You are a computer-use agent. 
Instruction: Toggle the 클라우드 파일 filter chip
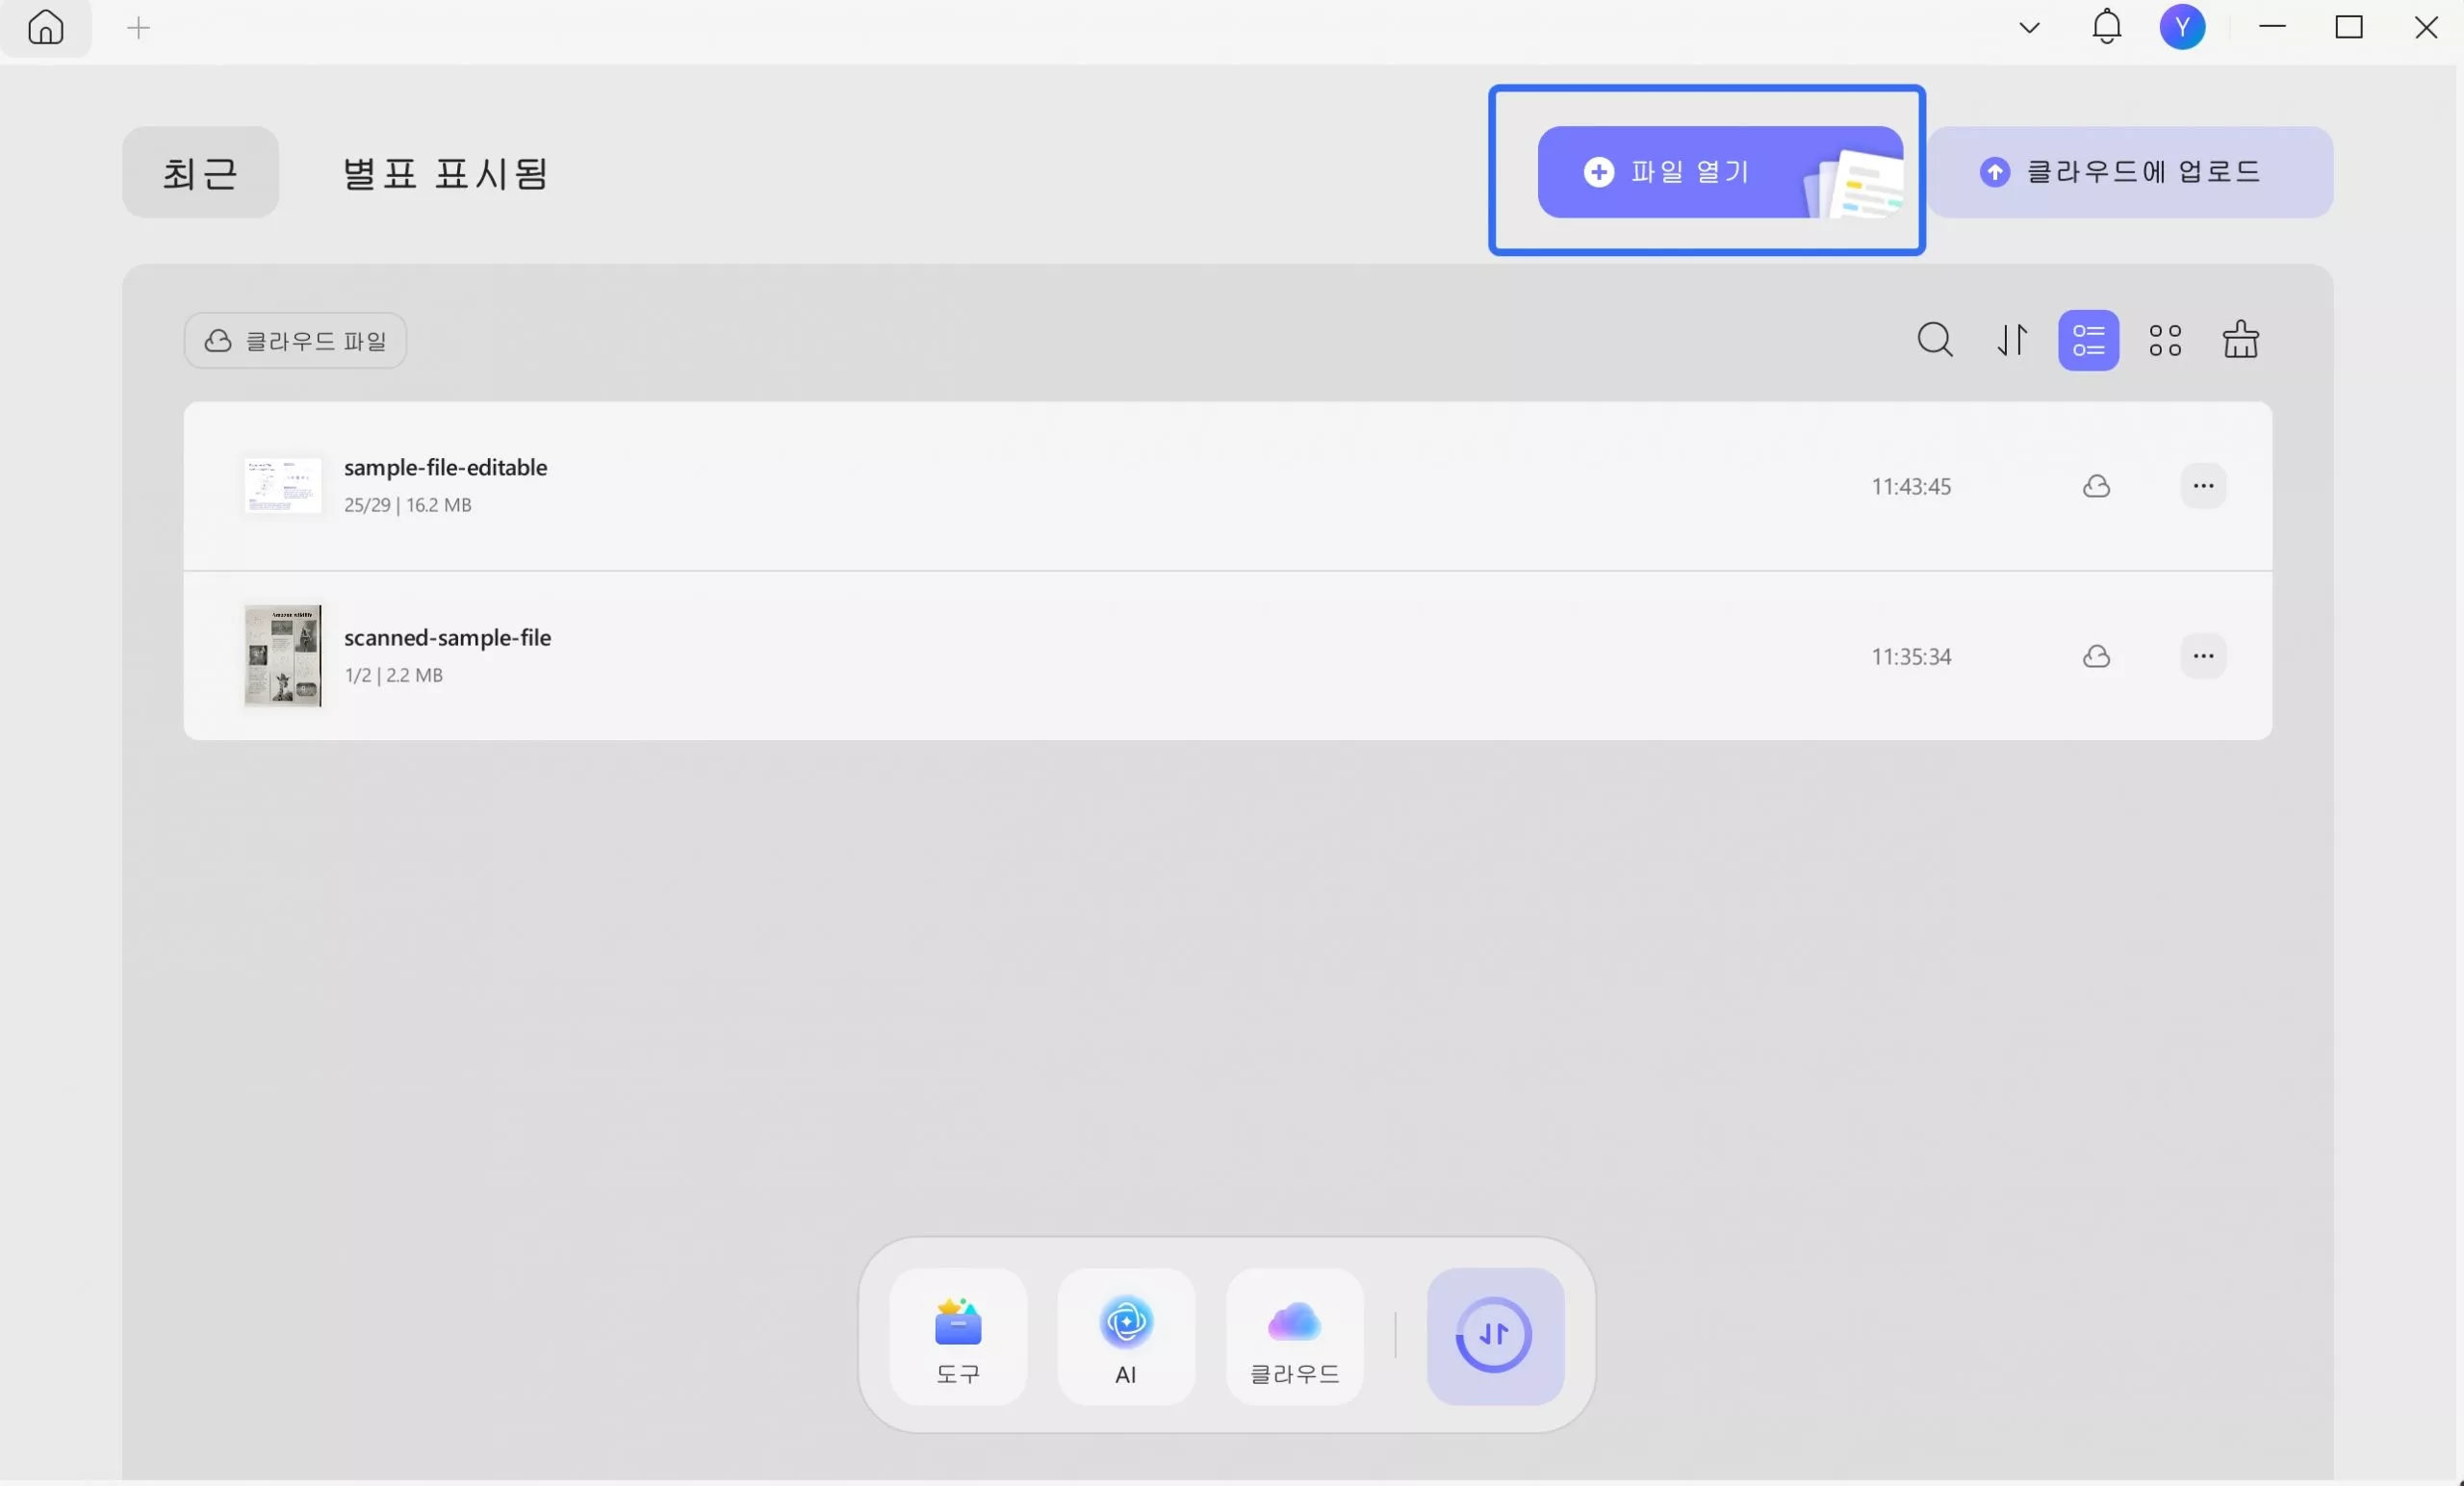(x=295, y=341)
